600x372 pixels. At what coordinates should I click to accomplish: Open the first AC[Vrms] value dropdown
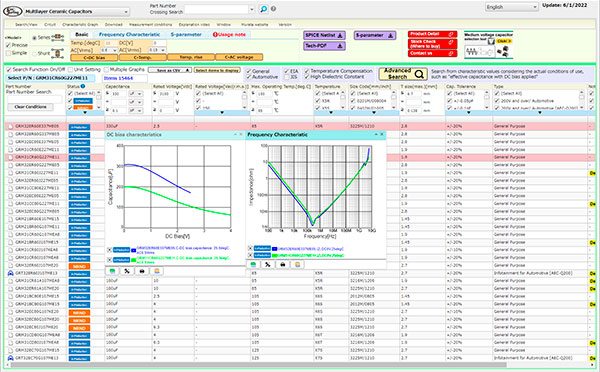(109, 50)
